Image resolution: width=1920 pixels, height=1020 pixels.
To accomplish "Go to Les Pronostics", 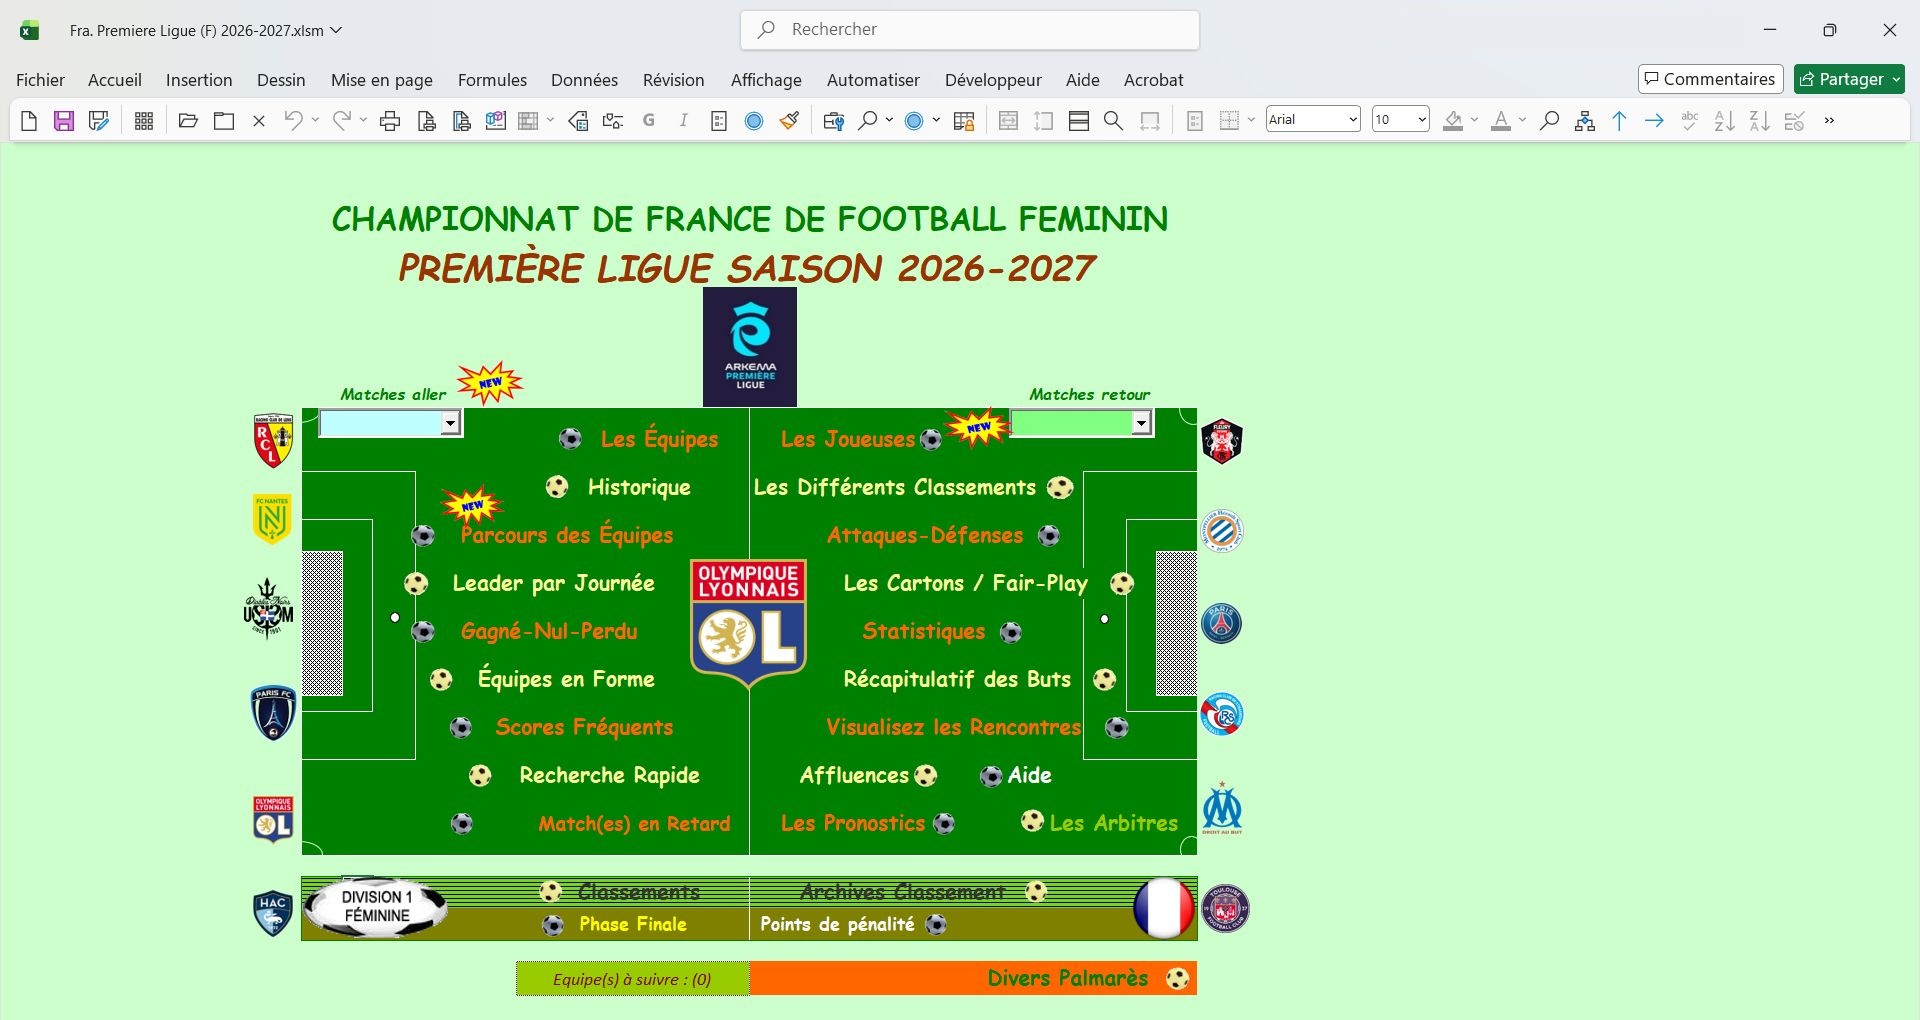I will tap(853, 823).
